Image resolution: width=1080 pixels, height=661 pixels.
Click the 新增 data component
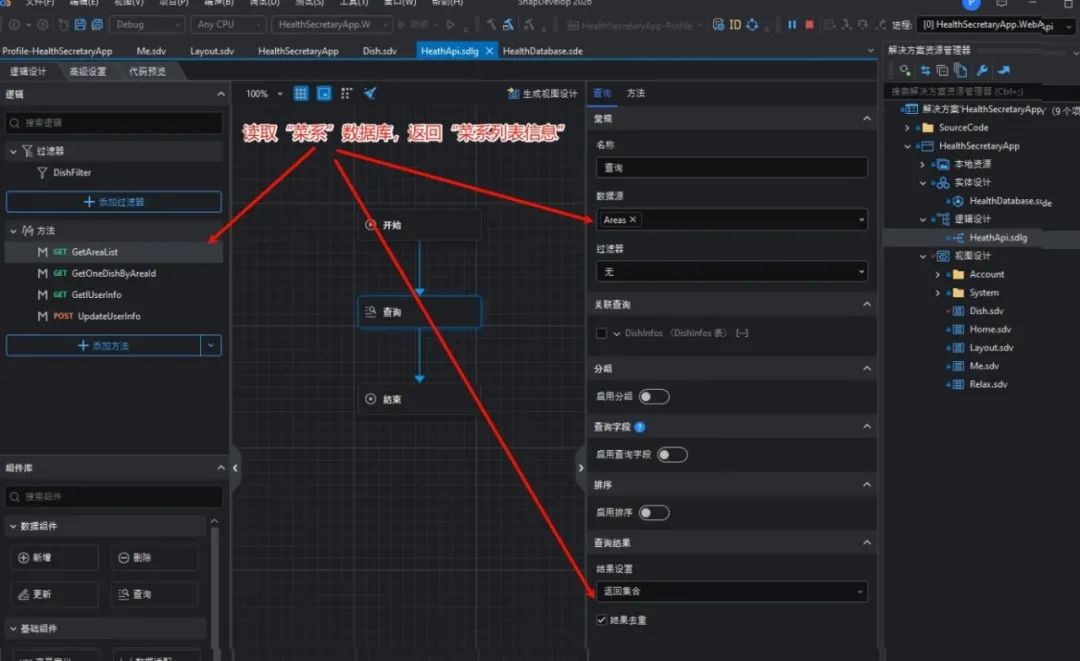click(54, 558)
